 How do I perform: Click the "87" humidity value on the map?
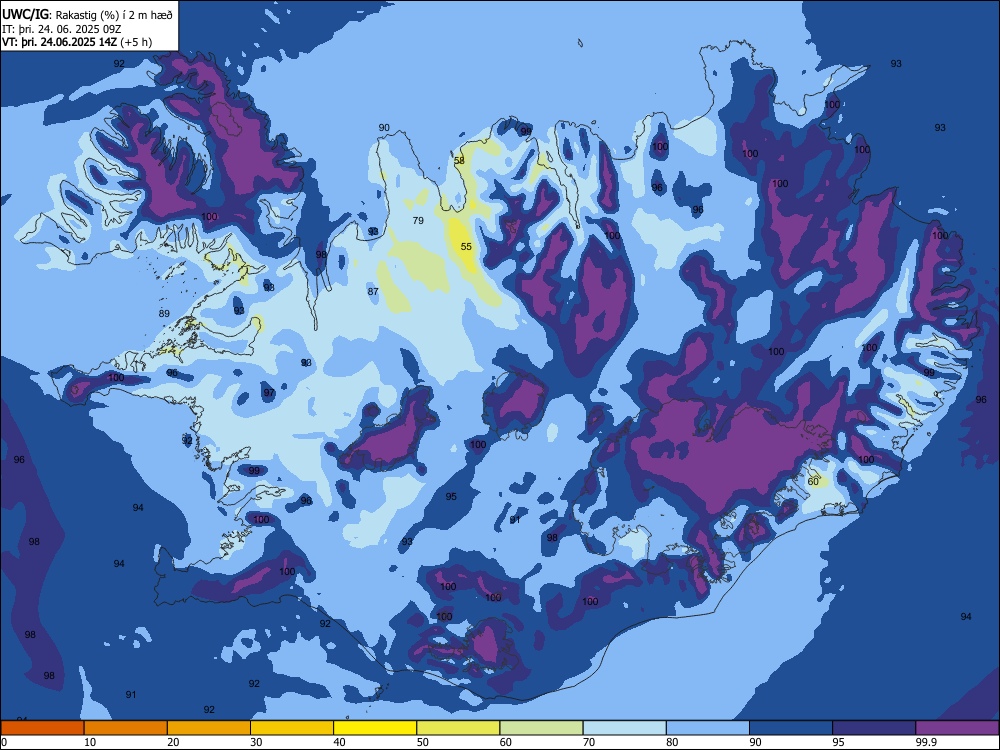[373, 291]
